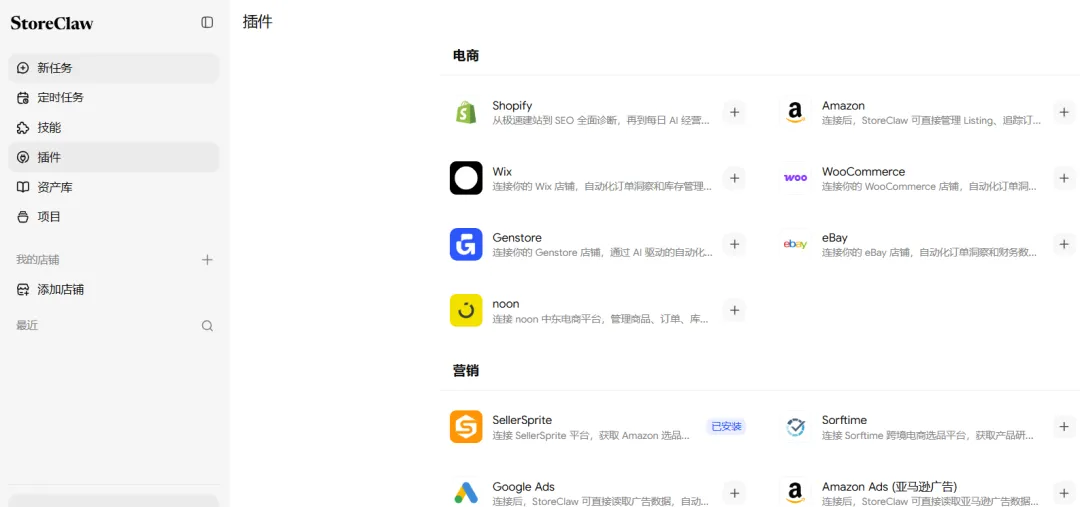The width and height of the screenshot is (1080, 507).
Task: Collapse the sidebar with the panel icon
Action: tap(207, 22)
